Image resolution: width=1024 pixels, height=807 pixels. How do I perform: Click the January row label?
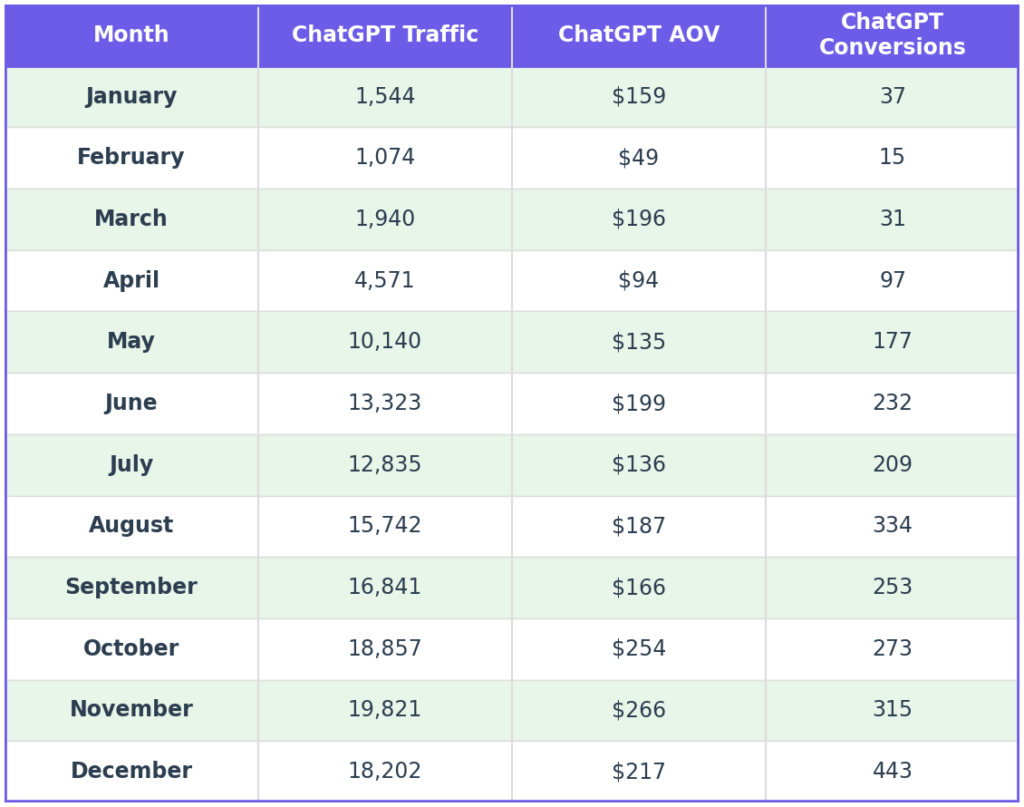[131, 97]
